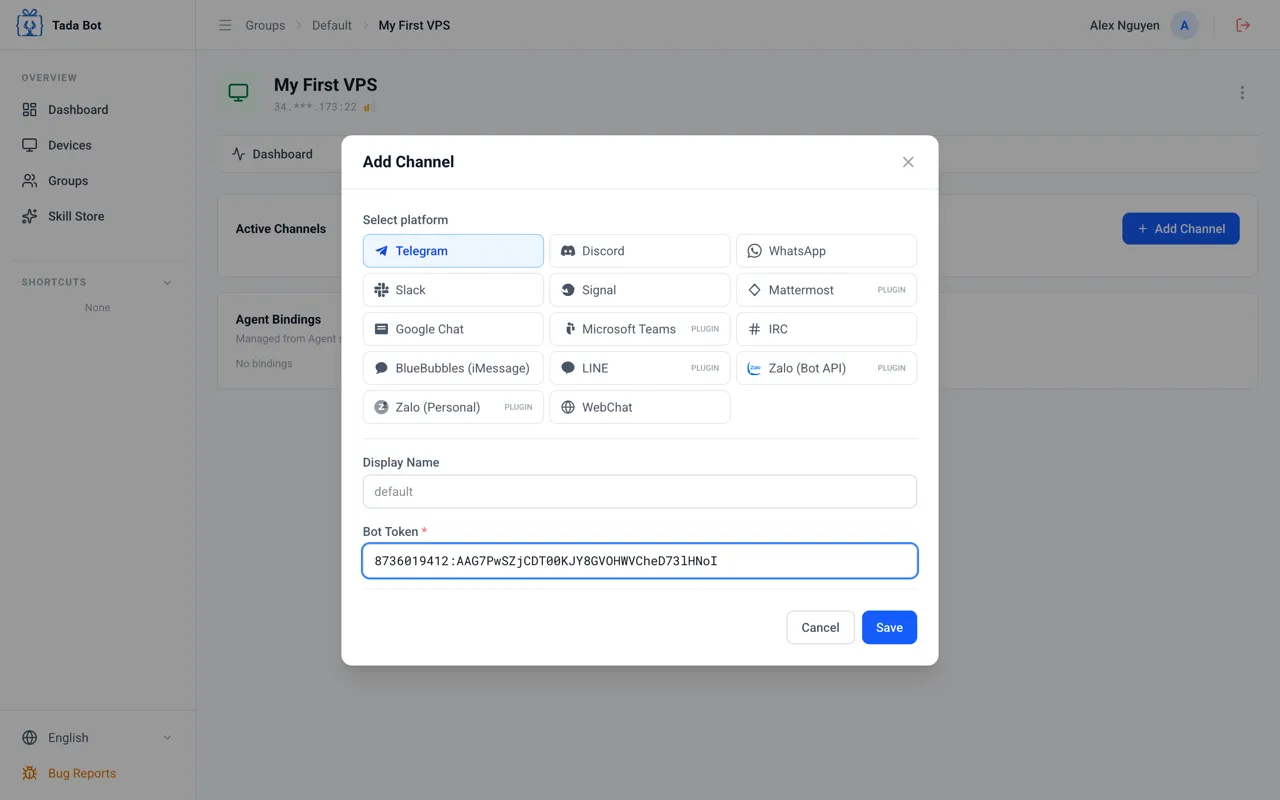Viewport: 1280px width, 800px height.
Task: Click the My First VPS breadcrumb
Action: [414, 25]
